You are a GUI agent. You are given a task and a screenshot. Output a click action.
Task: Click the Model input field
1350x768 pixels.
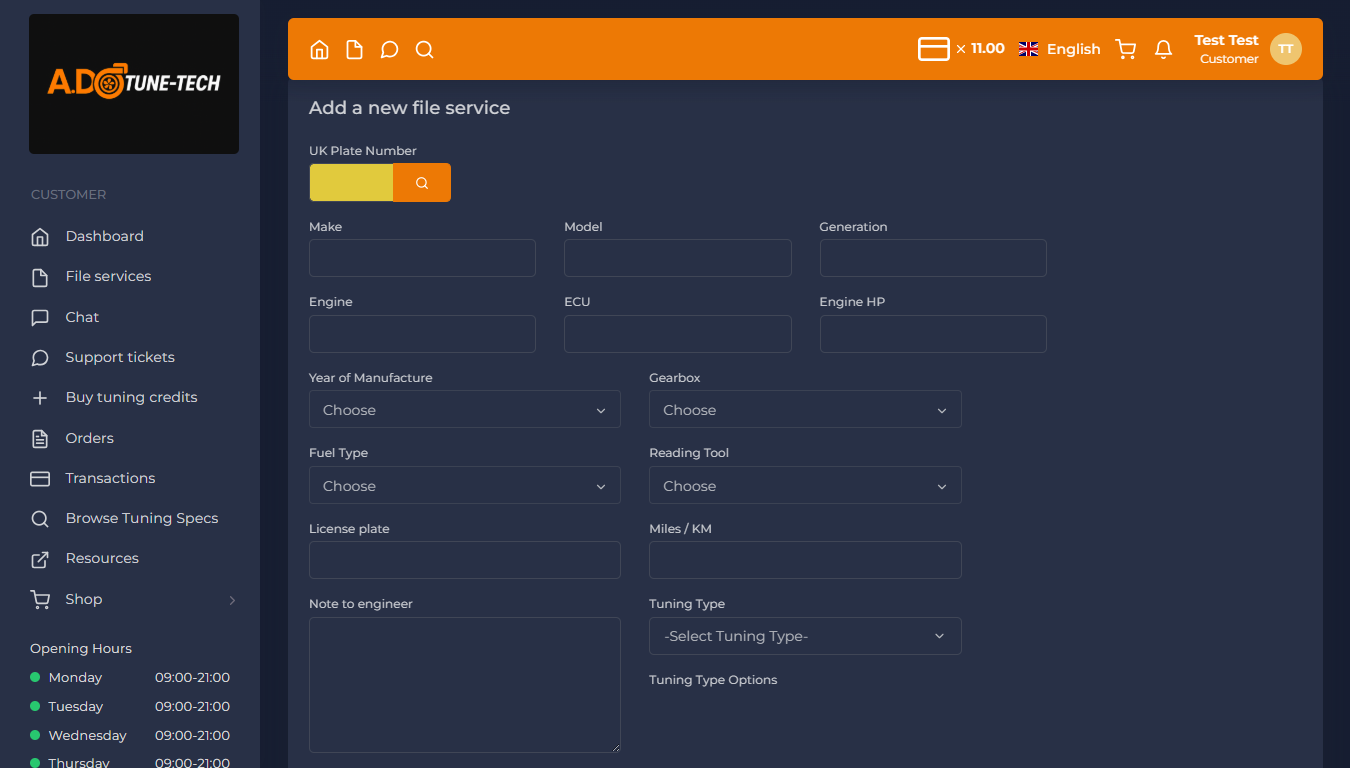click(x=678, y=258)
